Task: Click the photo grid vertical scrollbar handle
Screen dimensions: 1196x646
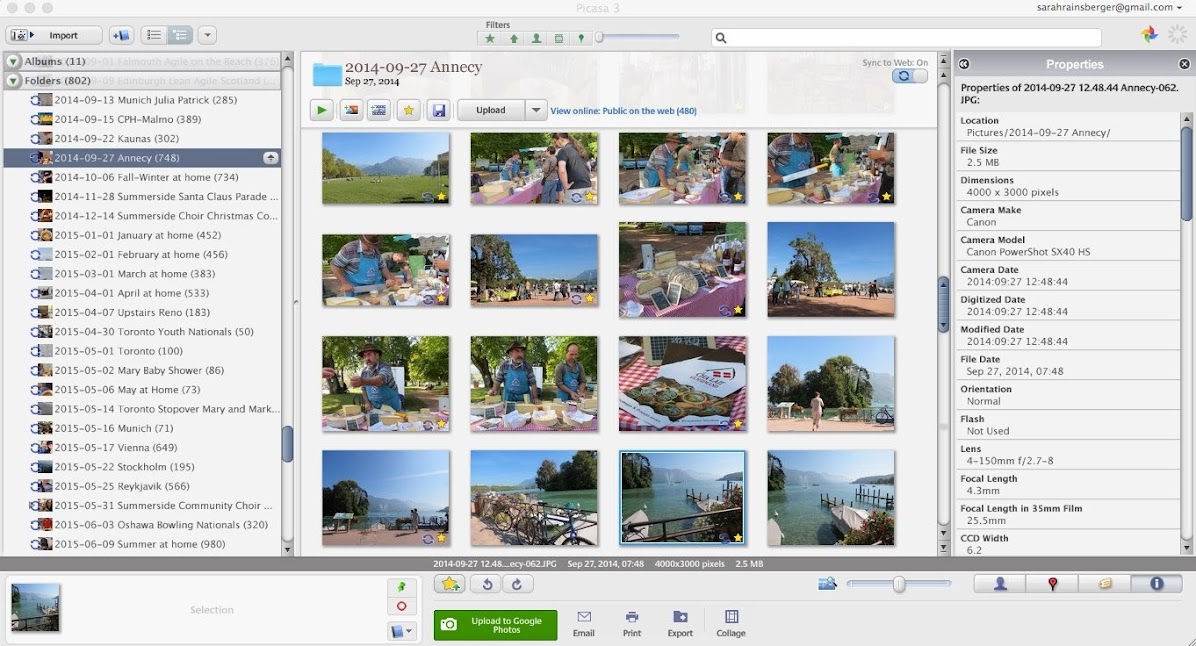Action: click(x=944, y=304)
